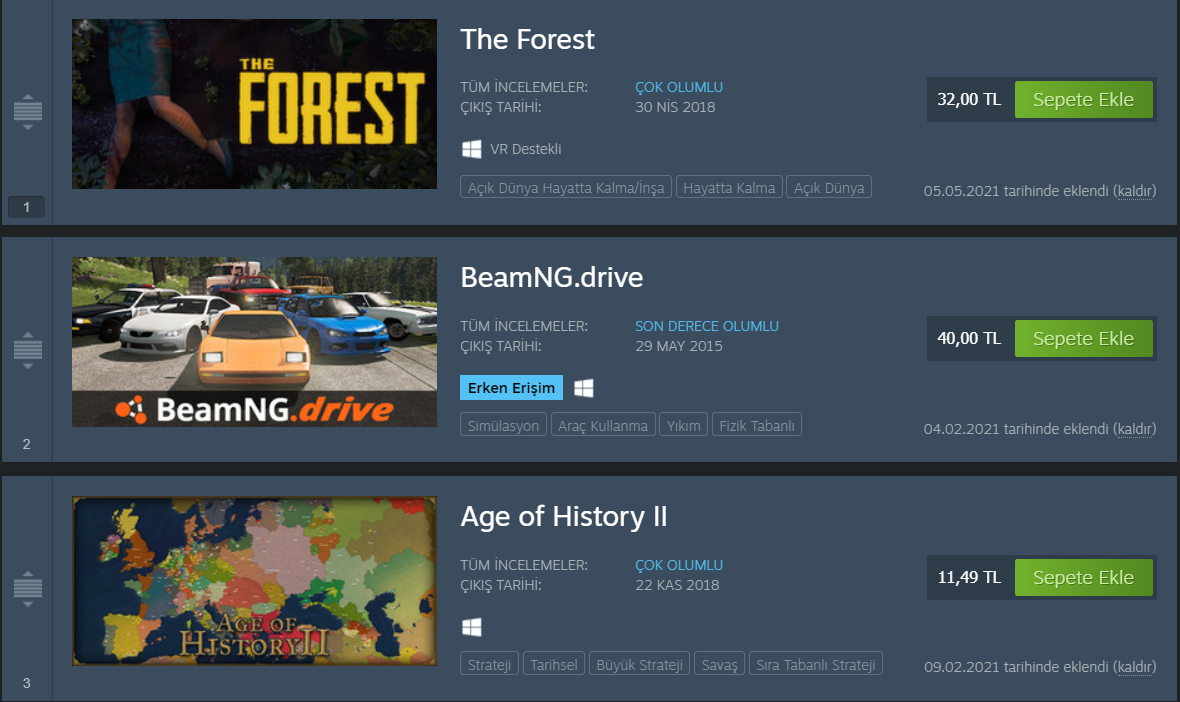This screenshot has width=1180, height=702.
Task: Add Age of History II to cart
Action: 1083,578
